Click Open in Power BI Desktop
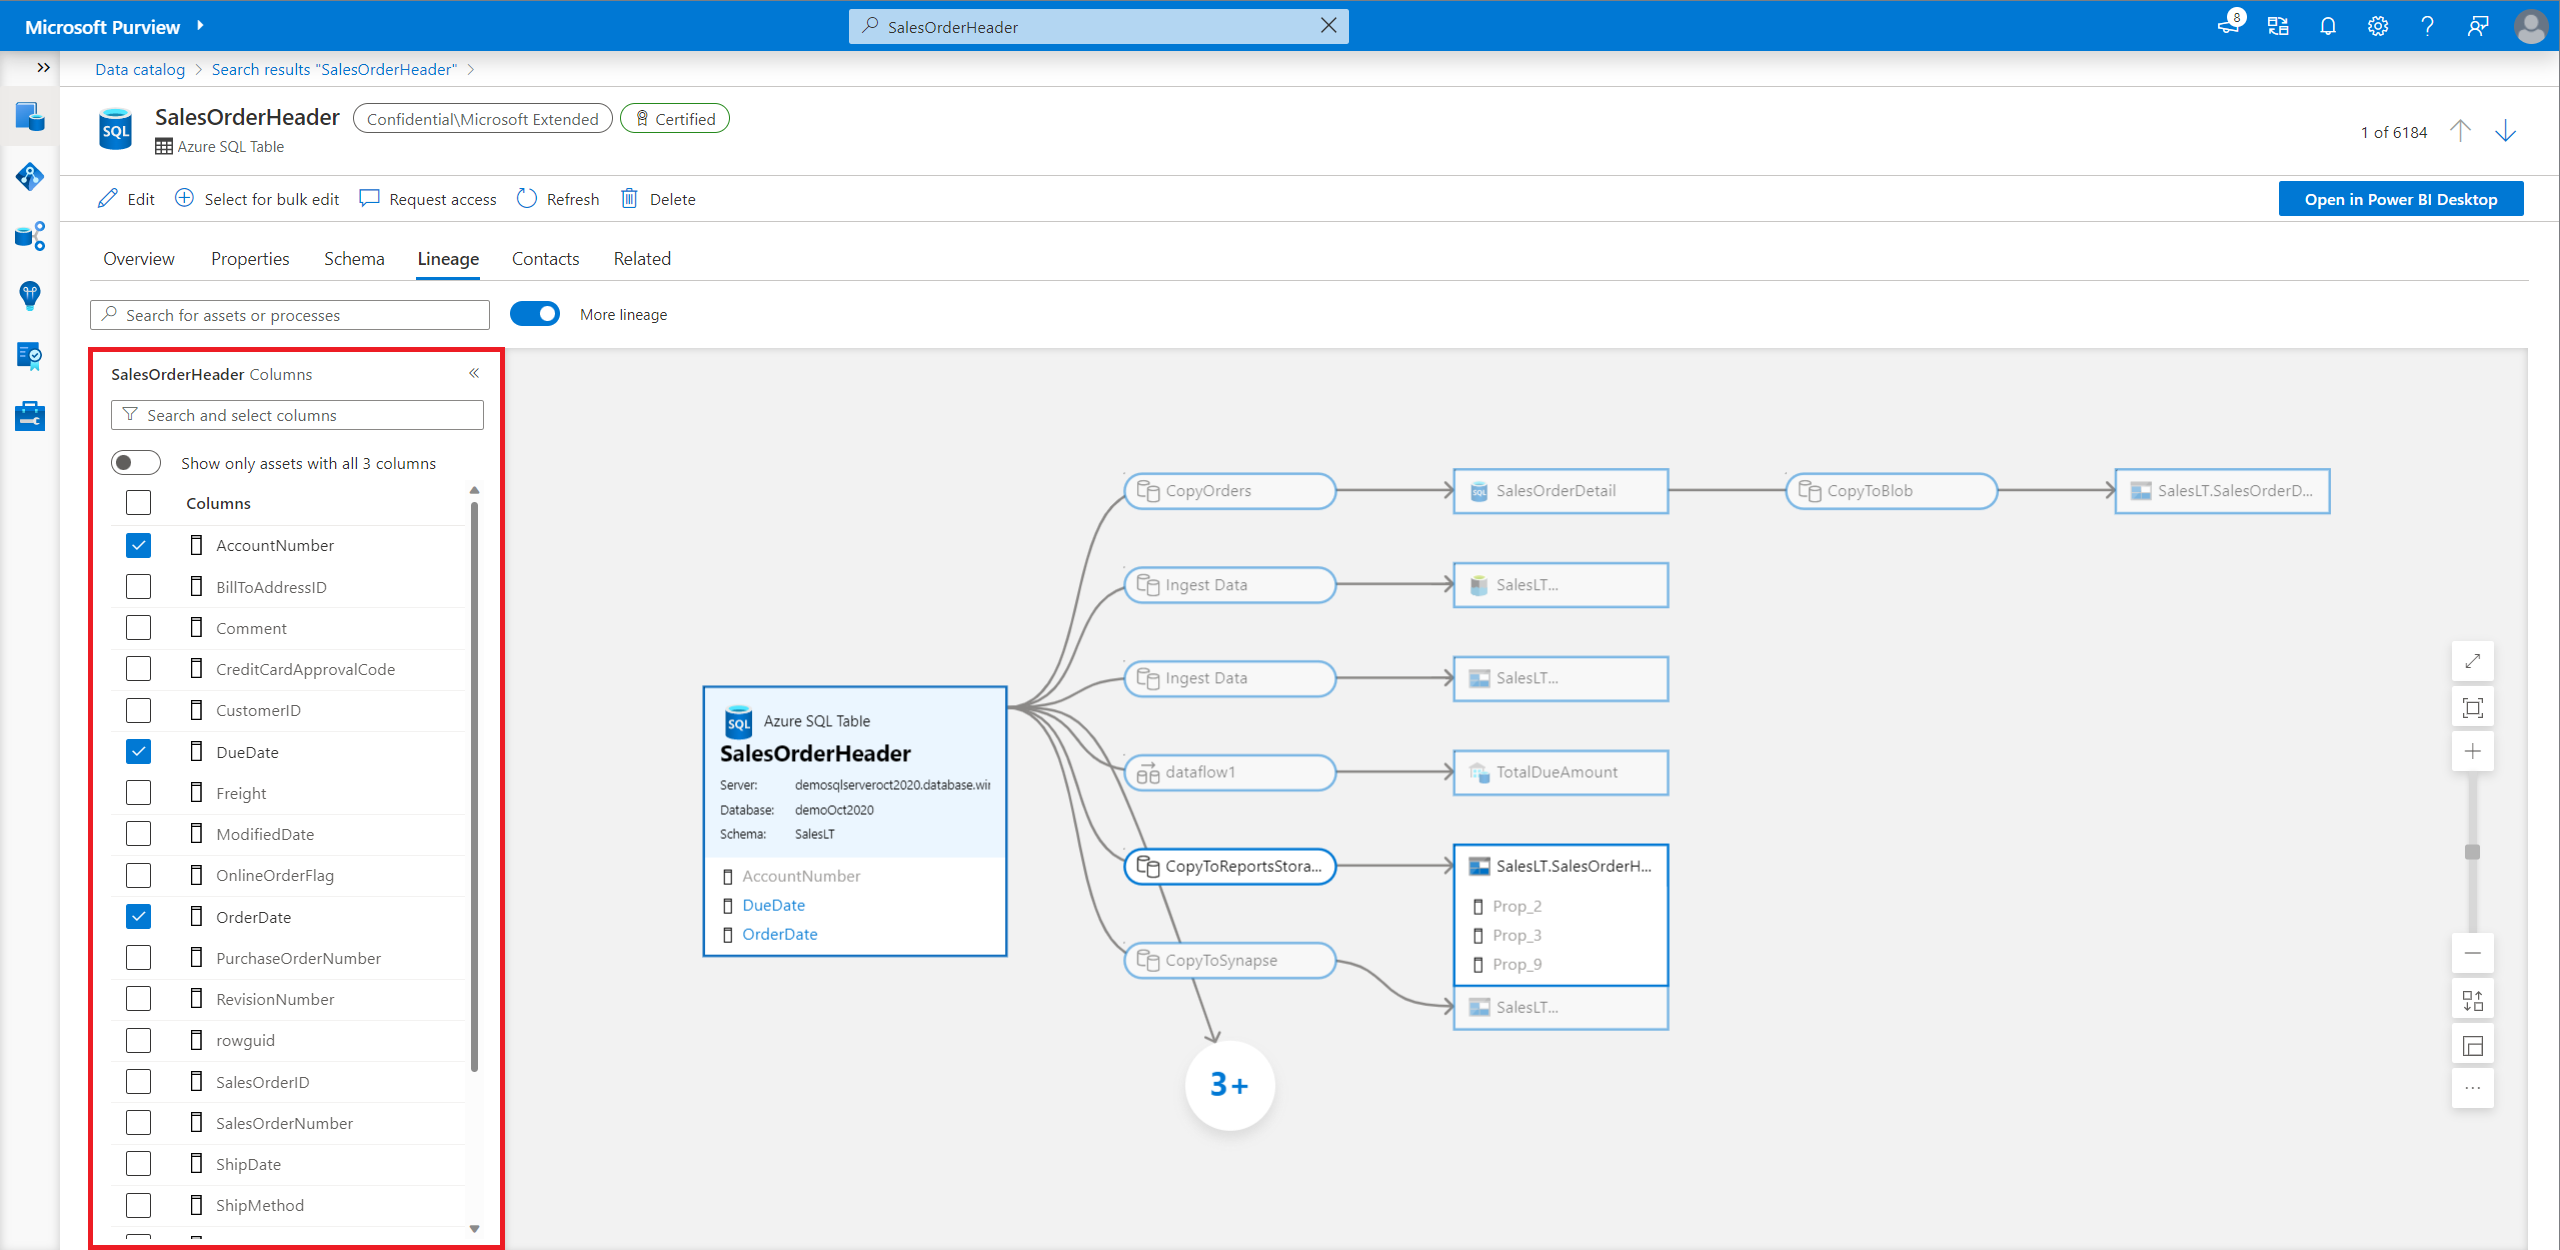The width and height of the screenshot is (2560, 1250). [x=2400, y=199]
